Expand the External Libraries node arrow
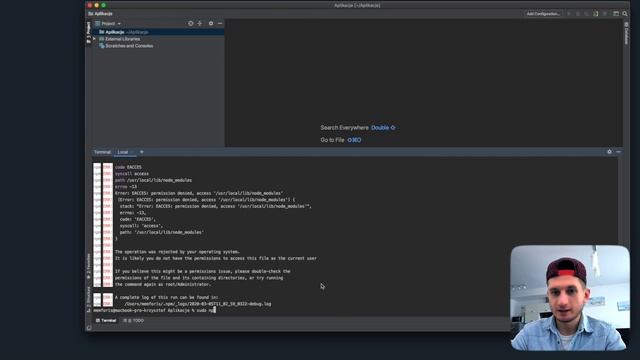The width and height of the screenshot is (640, 360). point(95,39)
